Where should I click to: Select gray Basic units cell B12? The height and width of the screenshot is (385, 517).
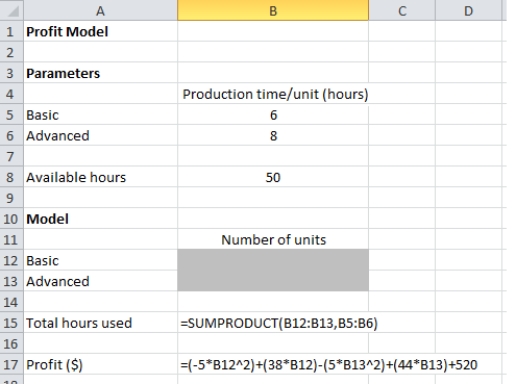tap(273, 260)
